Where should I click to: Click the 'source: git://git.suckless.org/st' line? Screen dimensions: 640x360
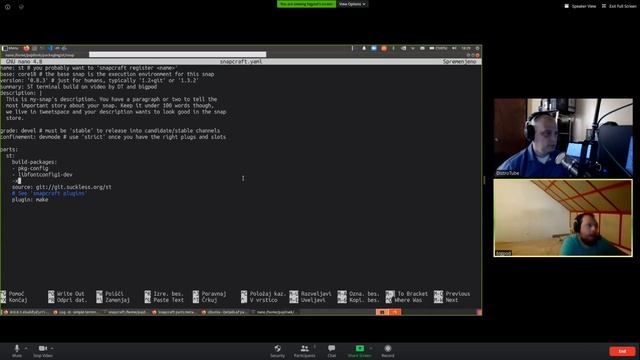point(62,187)
